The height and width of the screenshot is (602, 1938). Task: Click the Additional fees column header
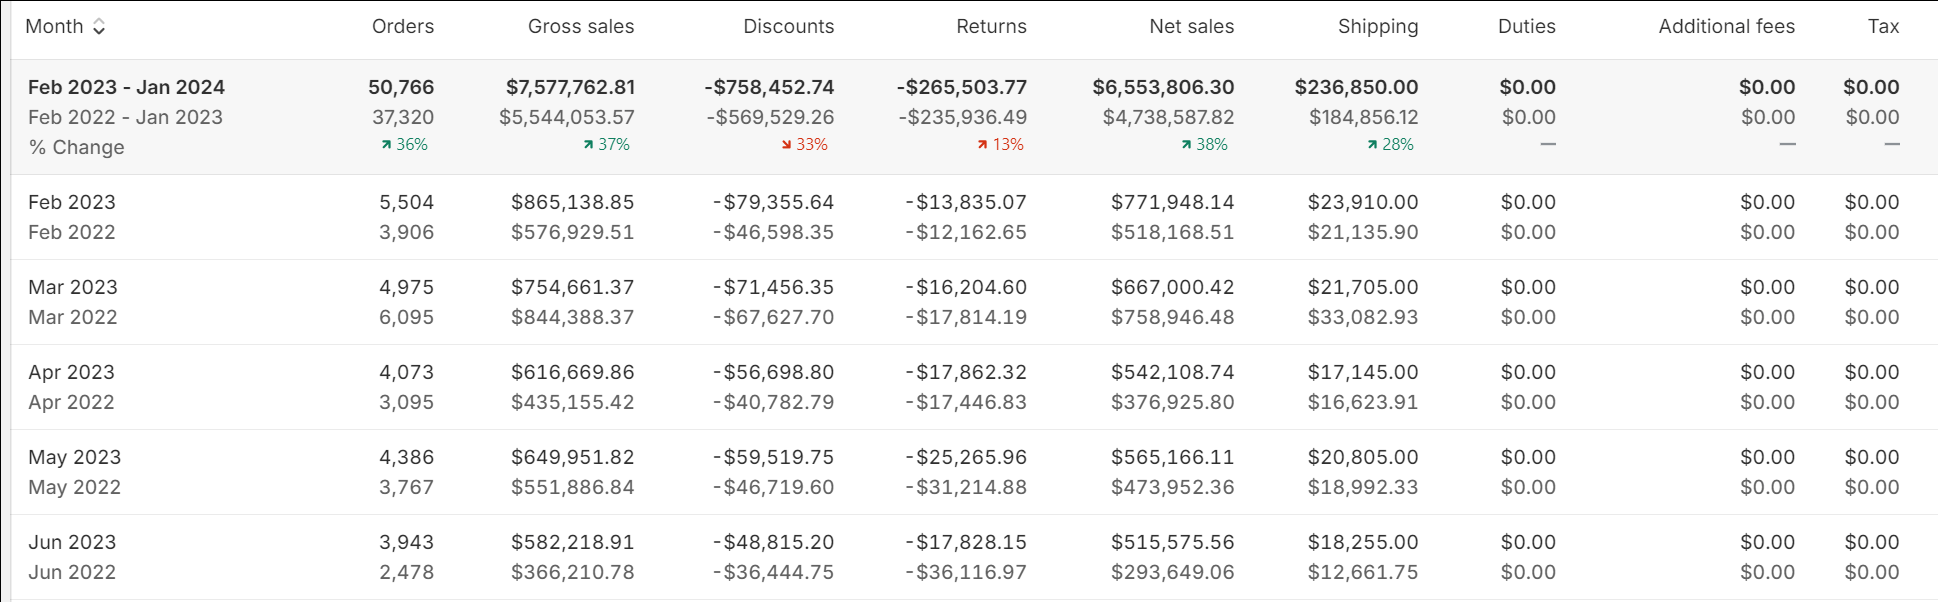[x=1726, y=27]
